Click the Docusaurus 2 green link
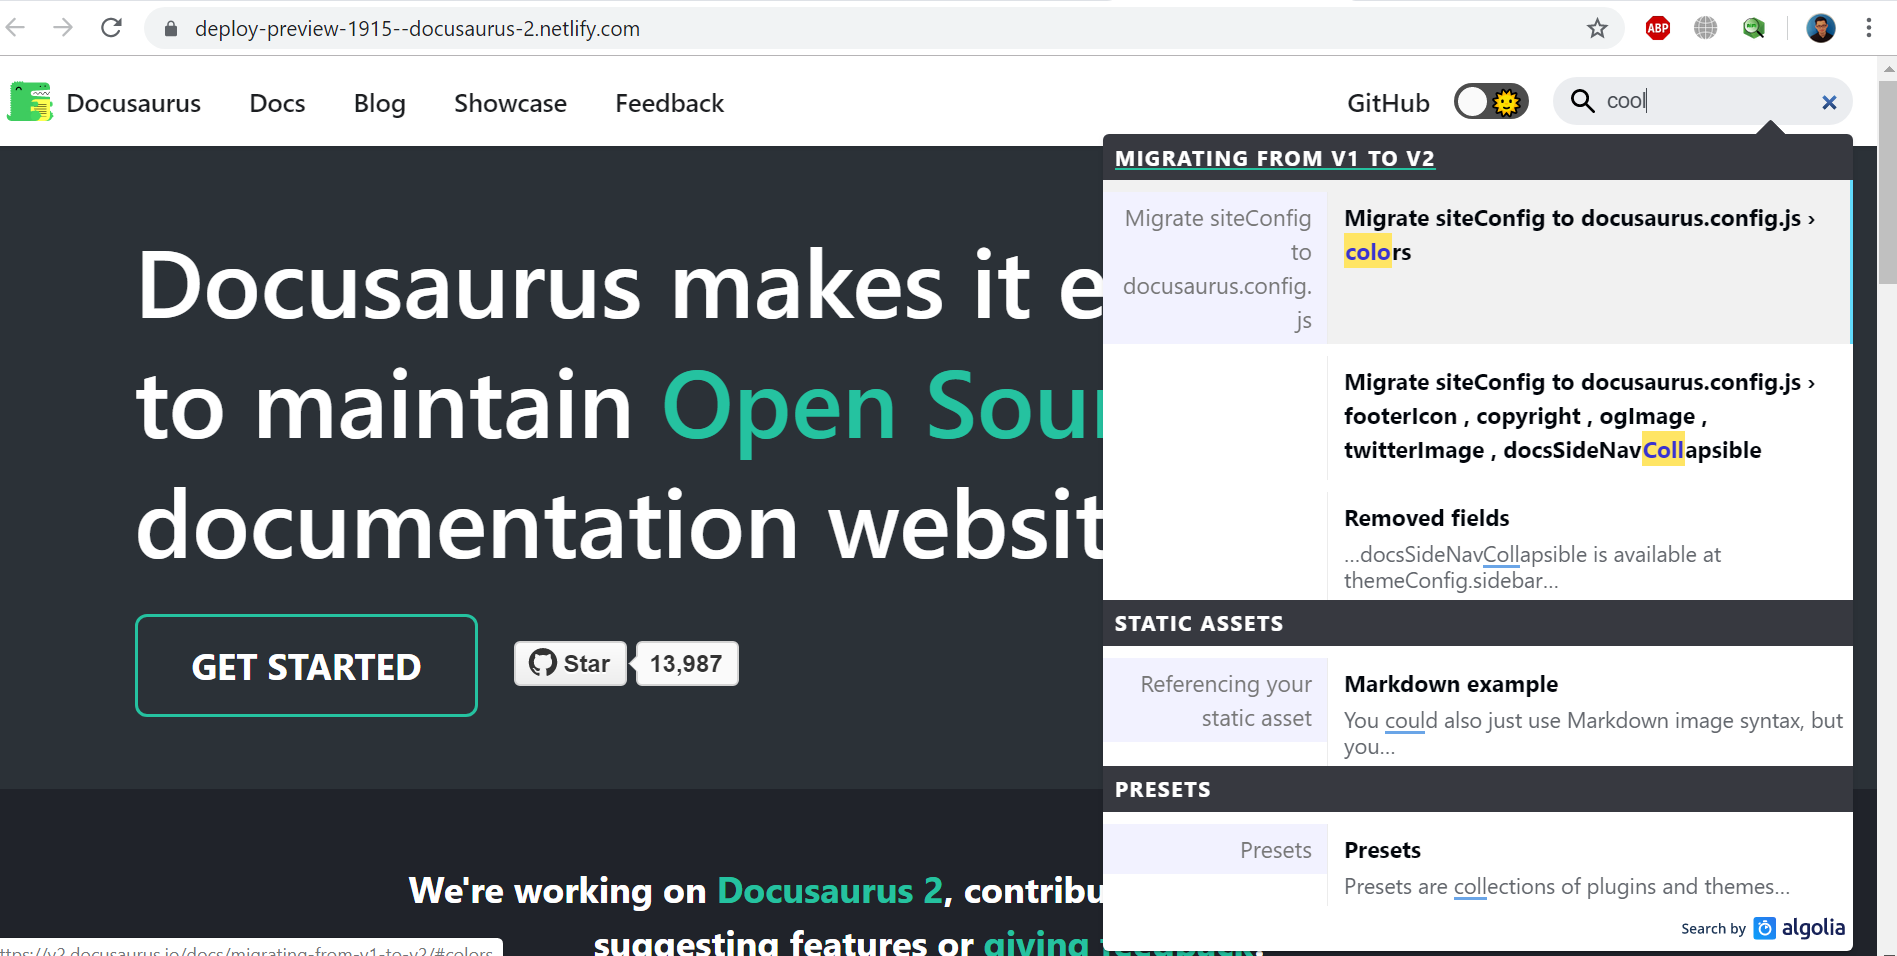Viewport: 1897px width, 956px height. 830,890
